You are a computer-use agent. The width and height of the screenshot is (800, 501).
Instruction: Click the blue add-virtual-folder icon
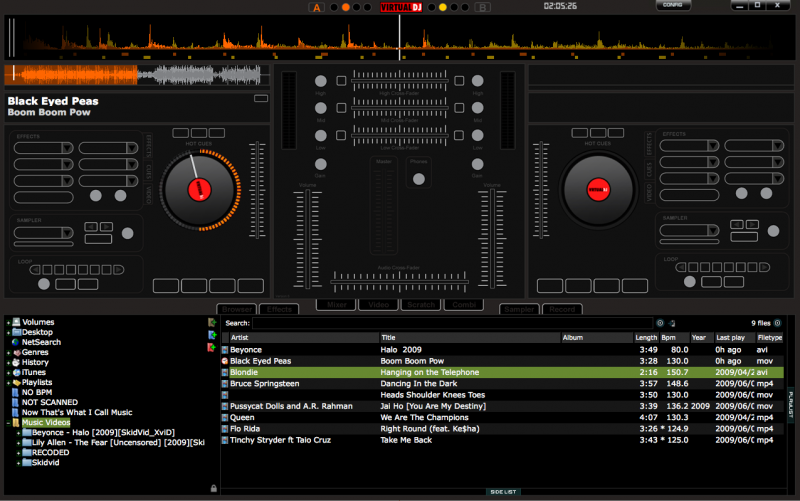pyautogui.click(x=212, y=335)
